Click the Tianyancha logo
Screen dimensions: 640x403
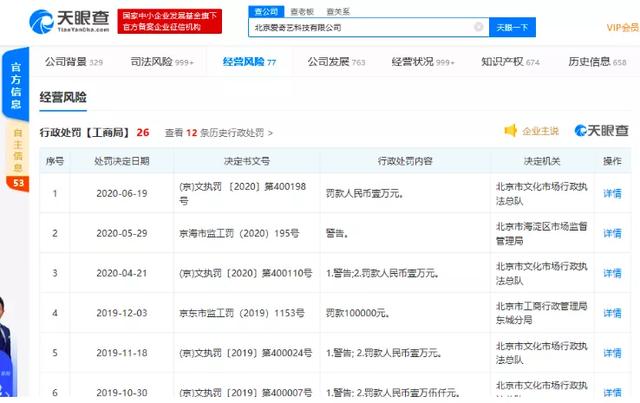click(69, 21)
